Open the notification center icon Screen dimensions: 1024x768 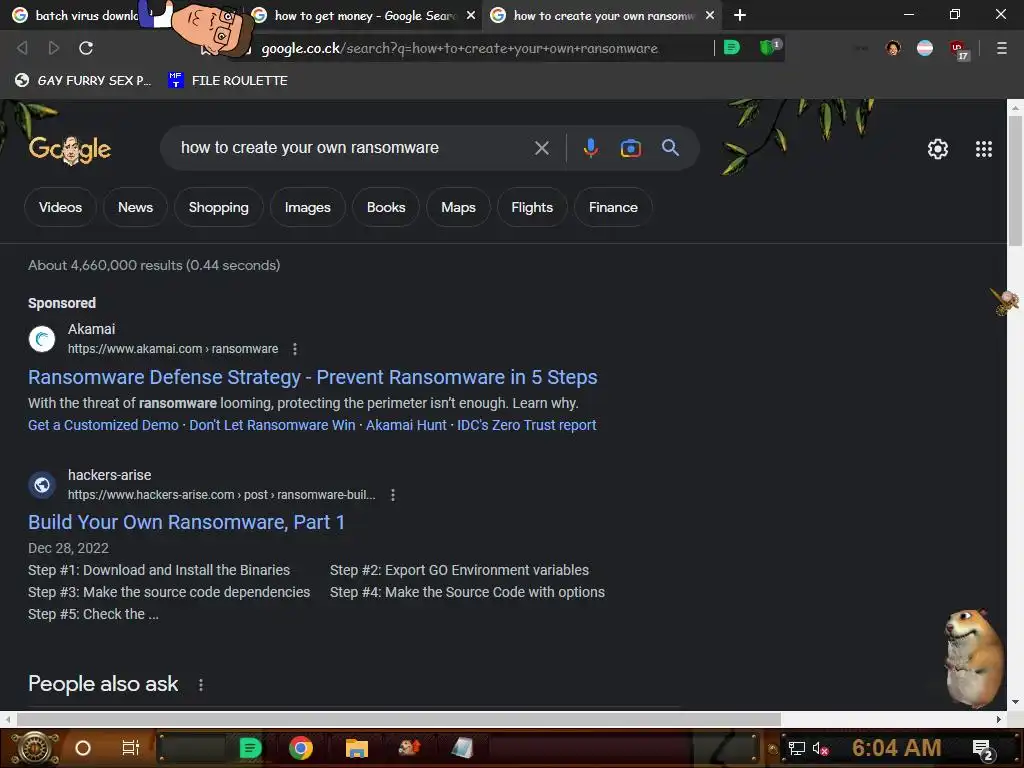tap(983, 749)
